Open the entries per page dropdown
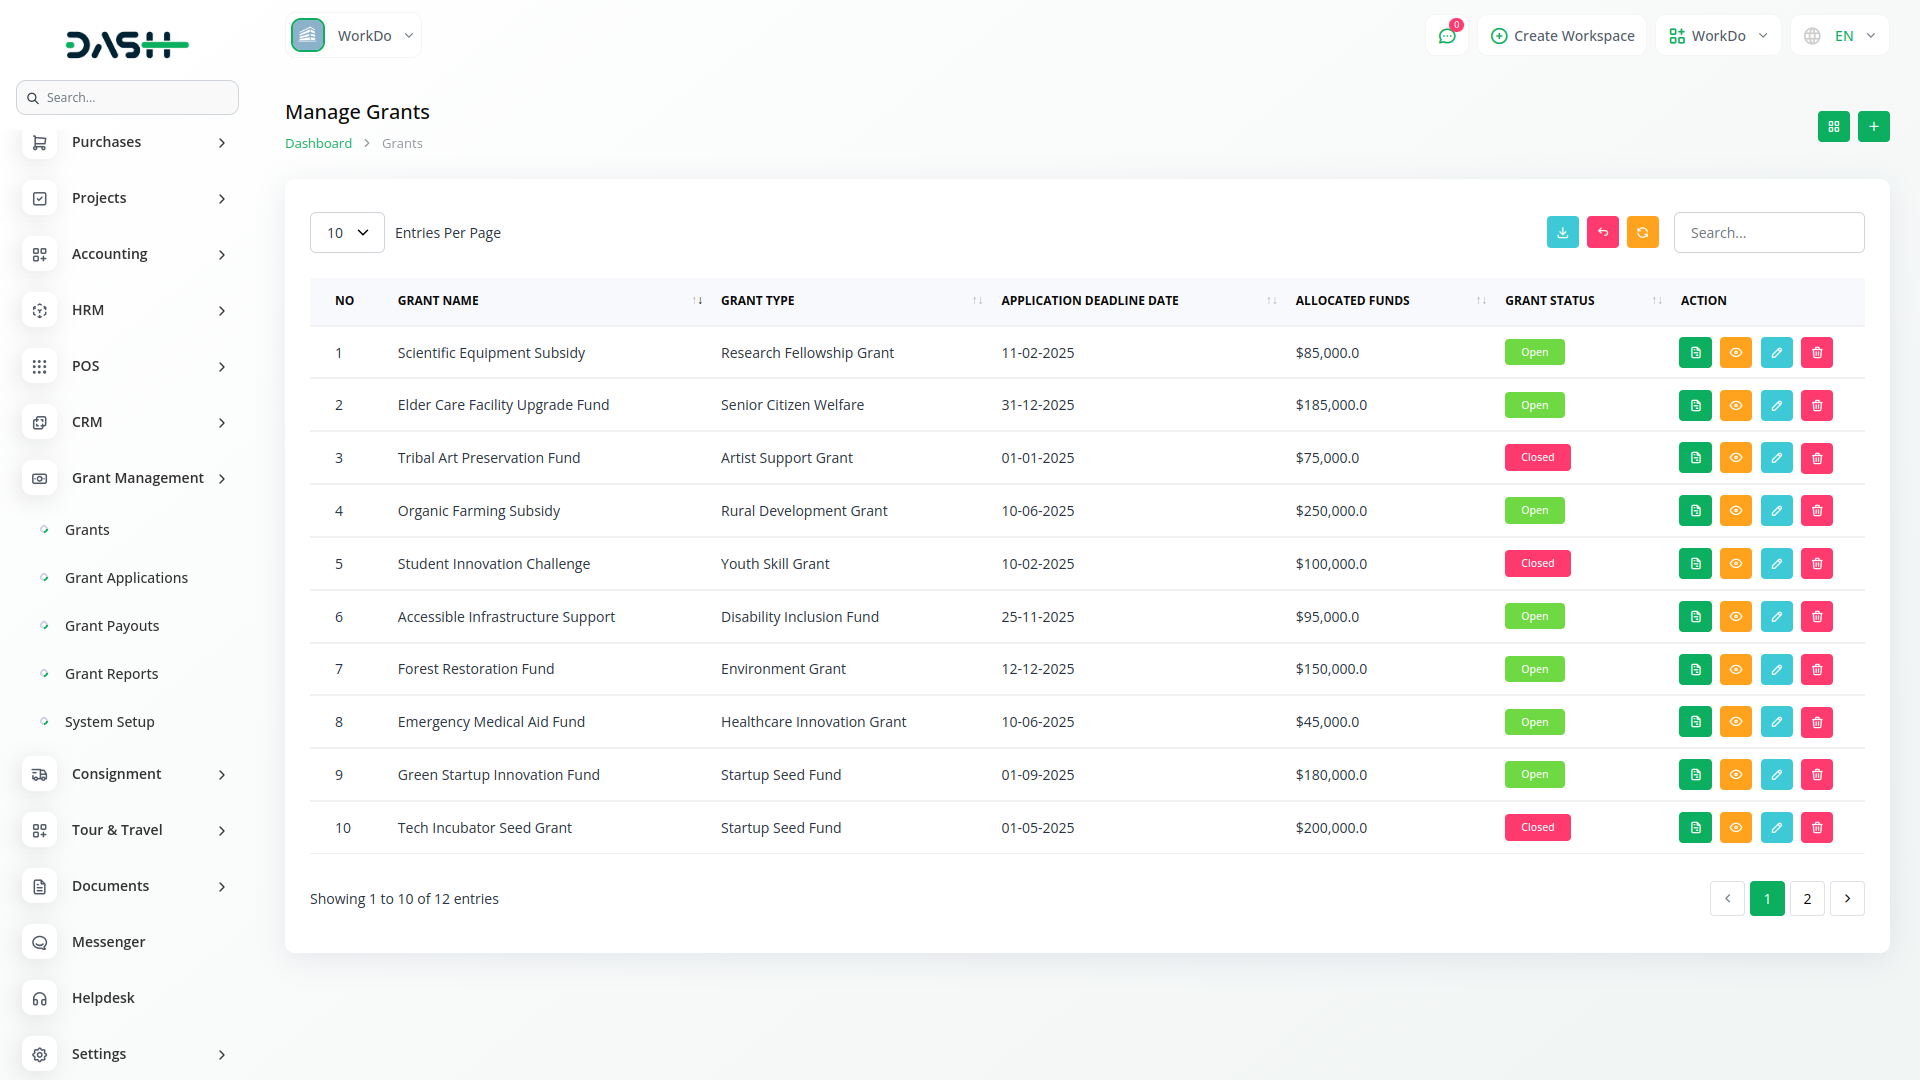The width and height of the screenshot is (1920, 1080). [x=347, y=233]
